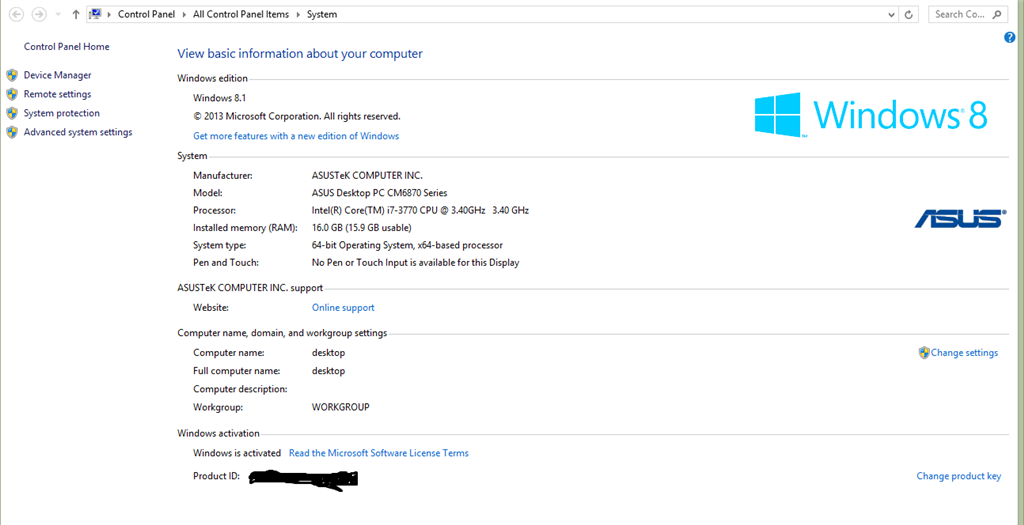The width and height of the screenshot is (1024, 525).
Task: Click the Back navigation arrow
Action: point(17,14)
